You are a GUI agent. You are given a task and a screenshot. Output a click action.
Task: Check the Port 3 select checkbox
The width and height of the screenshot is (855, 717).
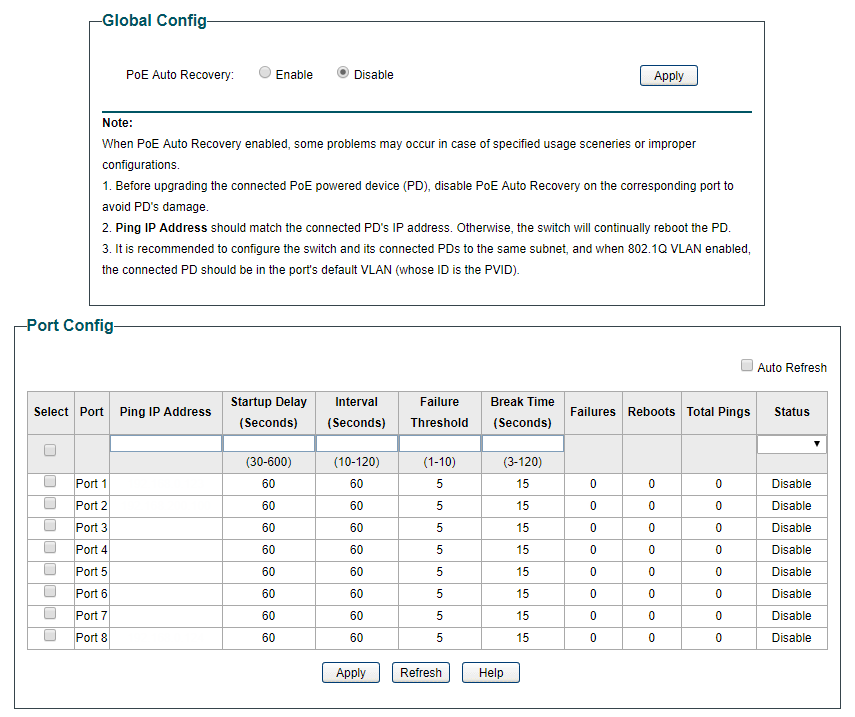click(x=50, y=526)
